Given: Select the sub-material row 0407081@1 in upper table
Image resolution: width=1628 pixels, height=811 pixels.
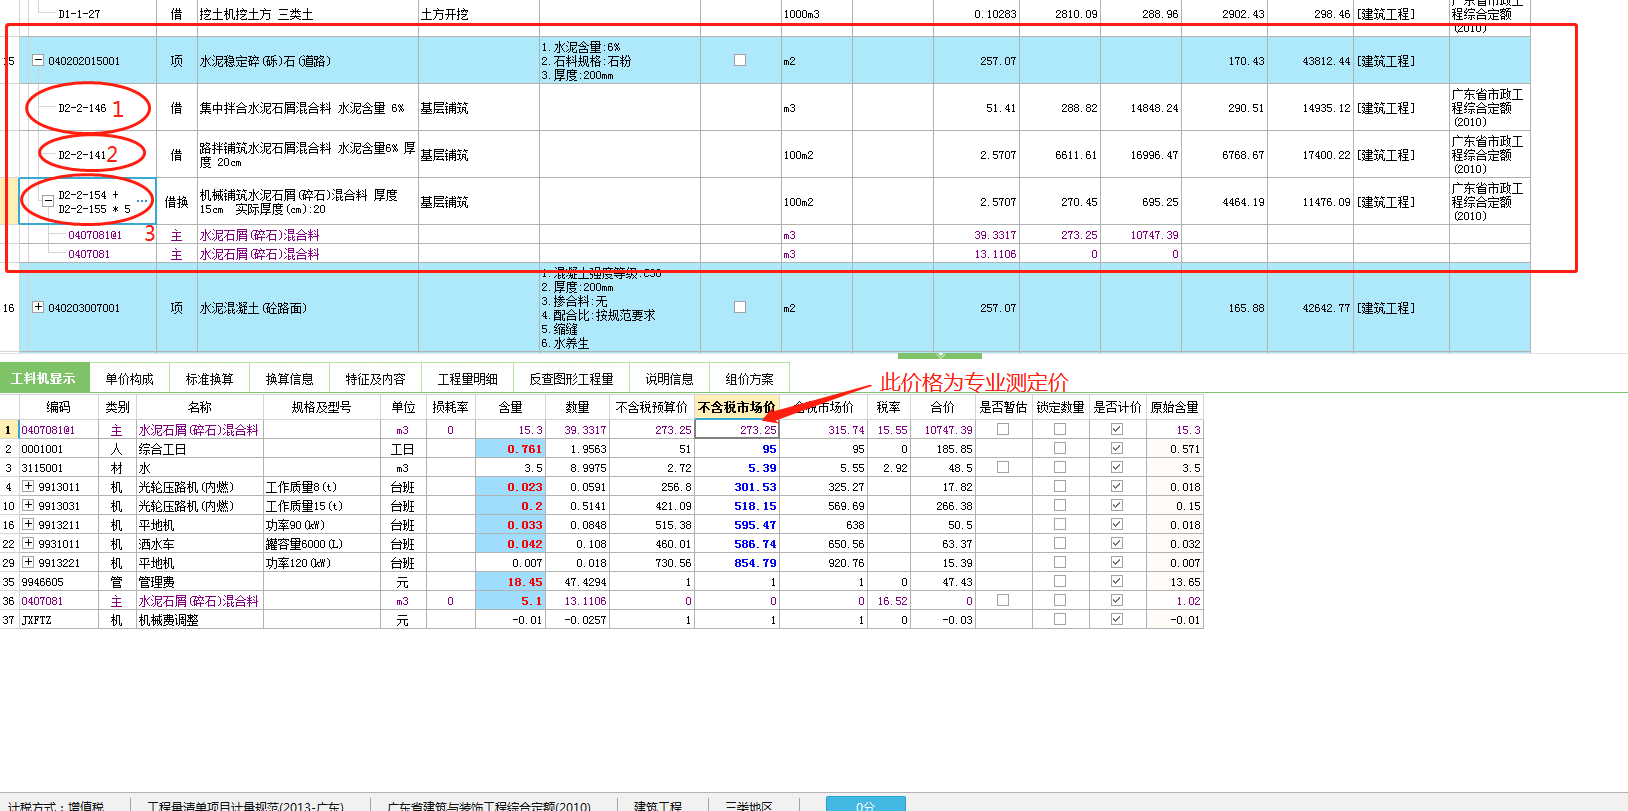Looking at the screenshot, I should (x=95, y=235).
